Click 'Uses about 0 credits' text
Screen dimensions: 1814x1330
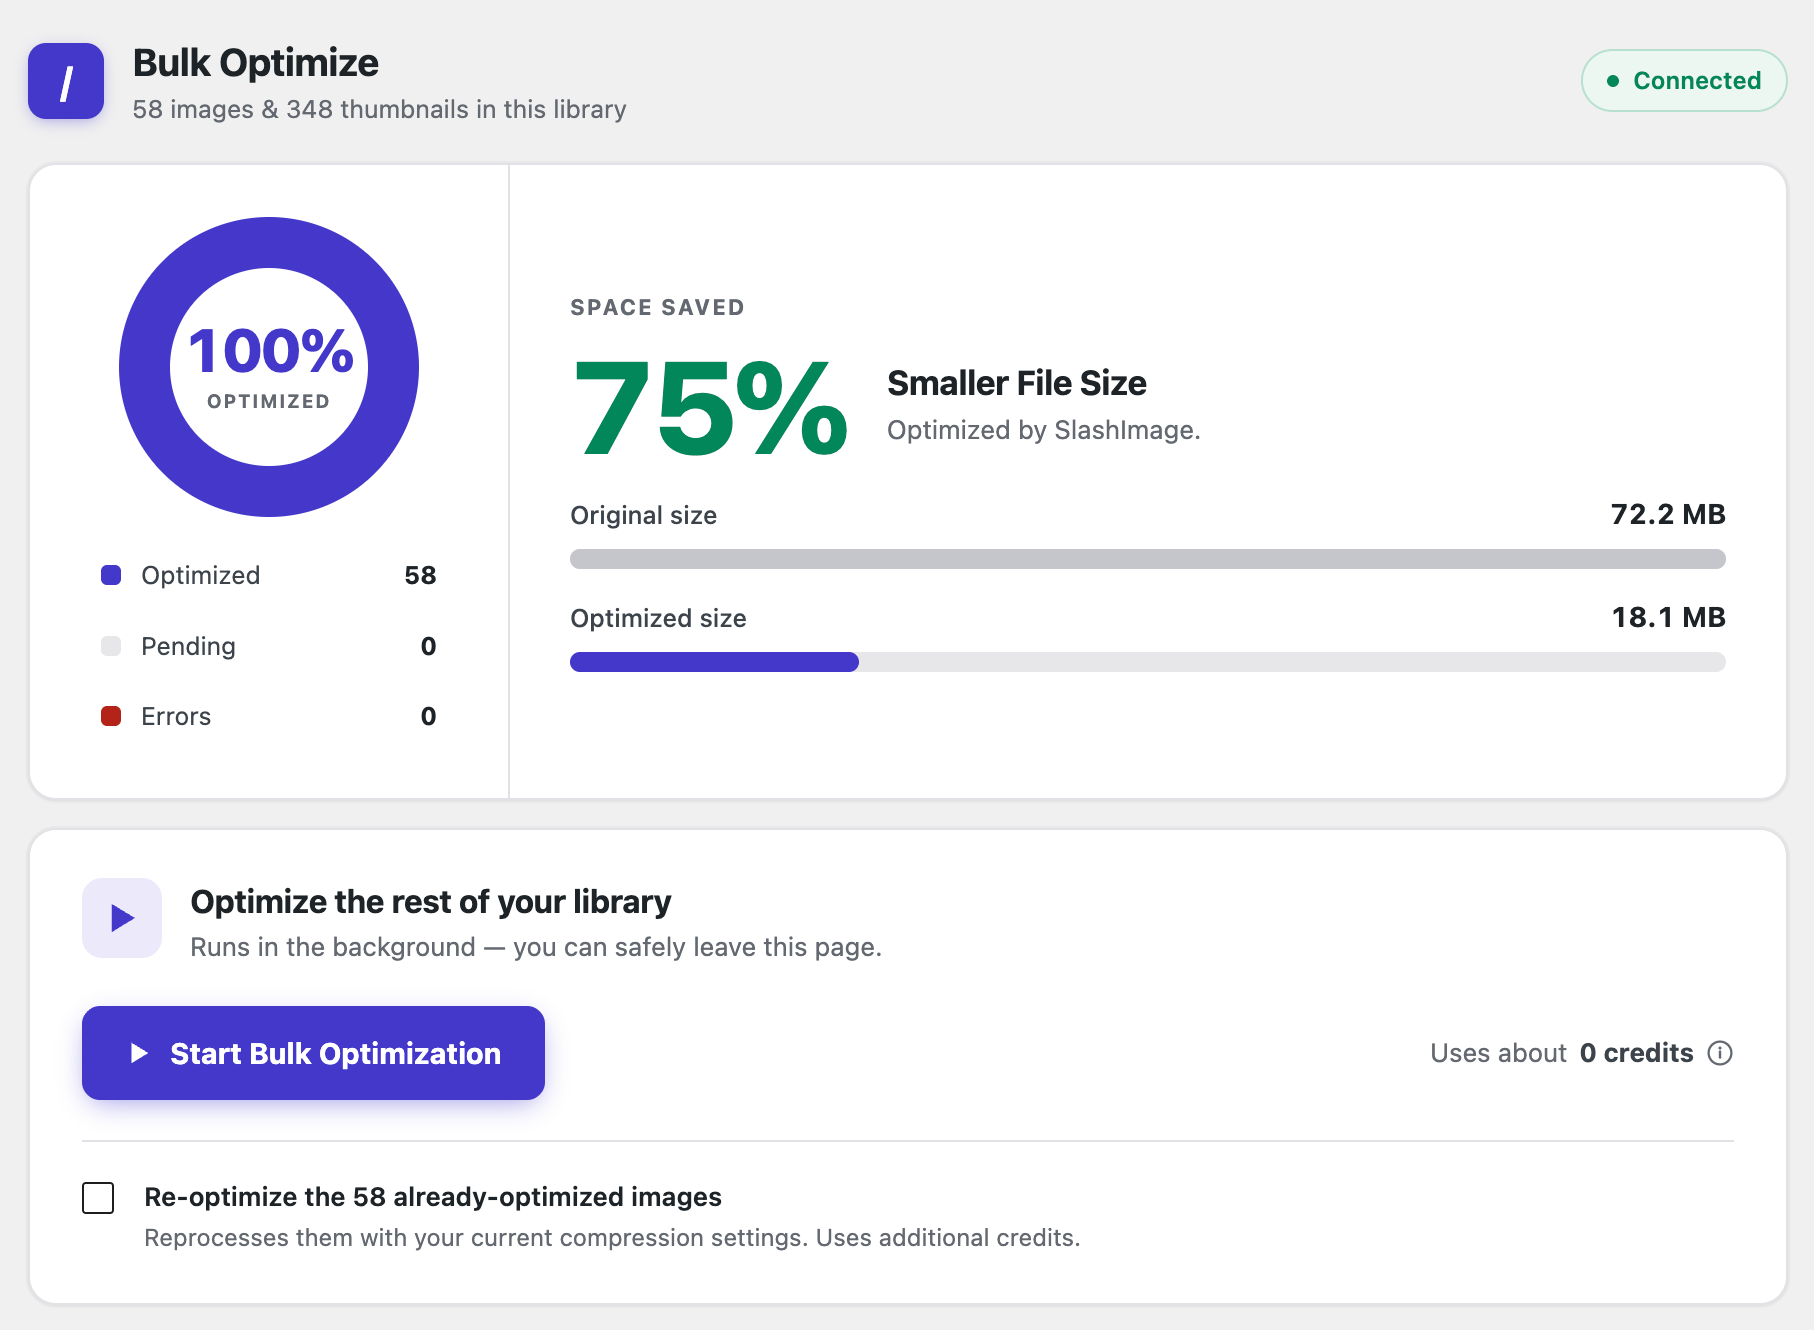[1562, 1053]
